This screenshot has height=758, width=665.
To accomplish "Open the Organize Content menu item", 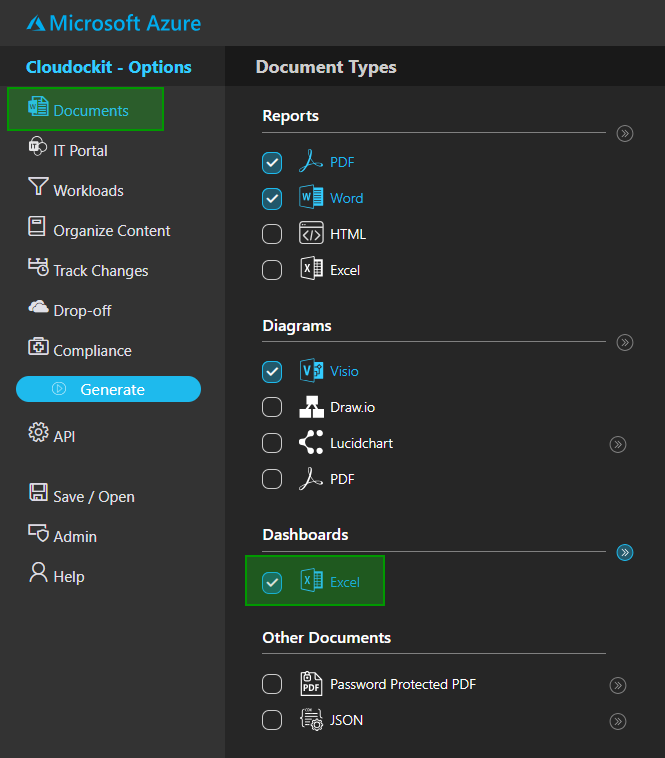I will 111,231.
